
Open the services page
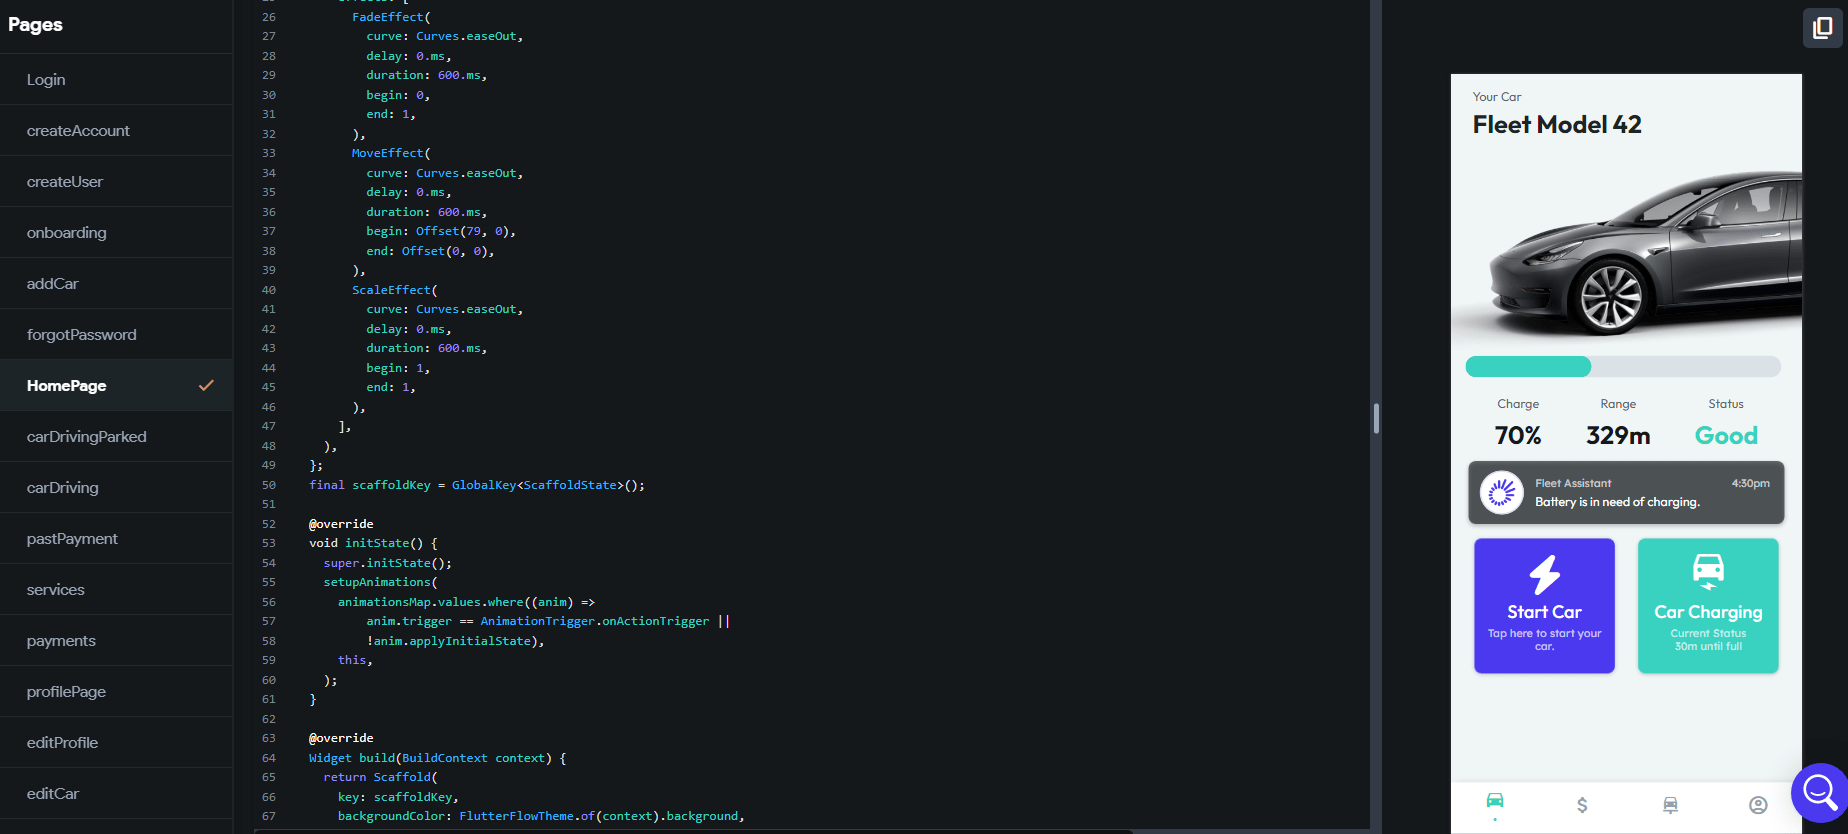116,590
